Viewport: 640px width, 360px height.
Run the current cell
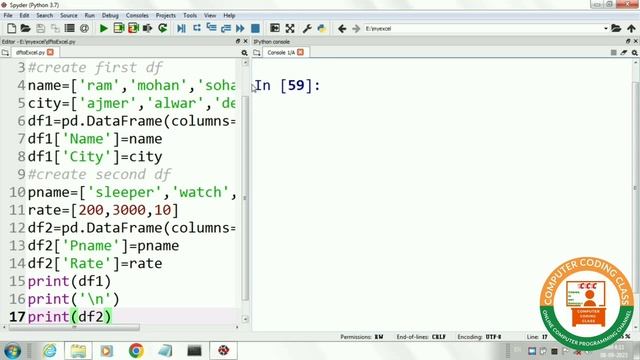(x=119, y=29)
